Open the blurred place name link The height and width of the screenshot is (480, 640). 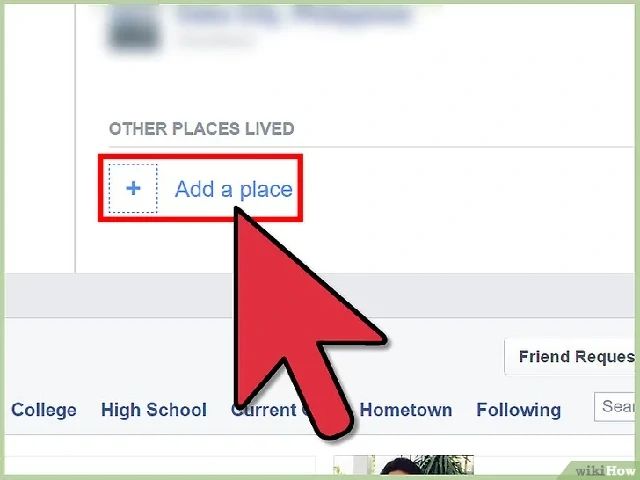(294, 16)
